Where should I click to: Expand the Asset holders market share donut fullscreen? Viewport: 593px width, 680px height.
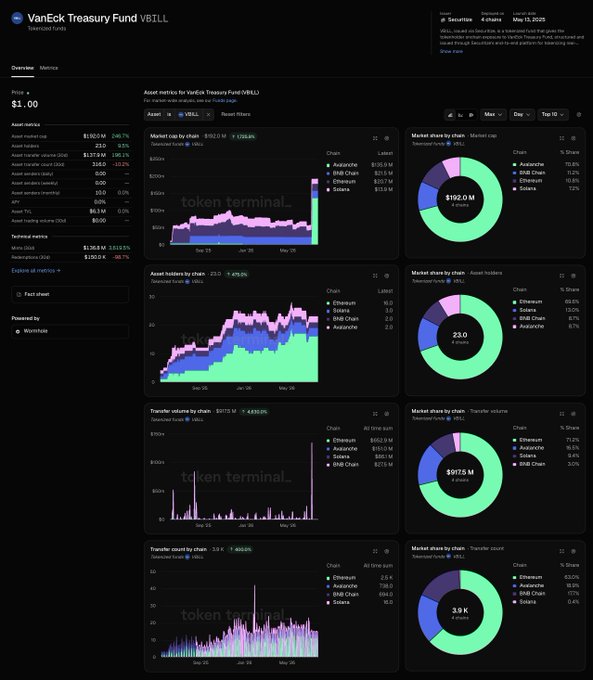[562, 276]
